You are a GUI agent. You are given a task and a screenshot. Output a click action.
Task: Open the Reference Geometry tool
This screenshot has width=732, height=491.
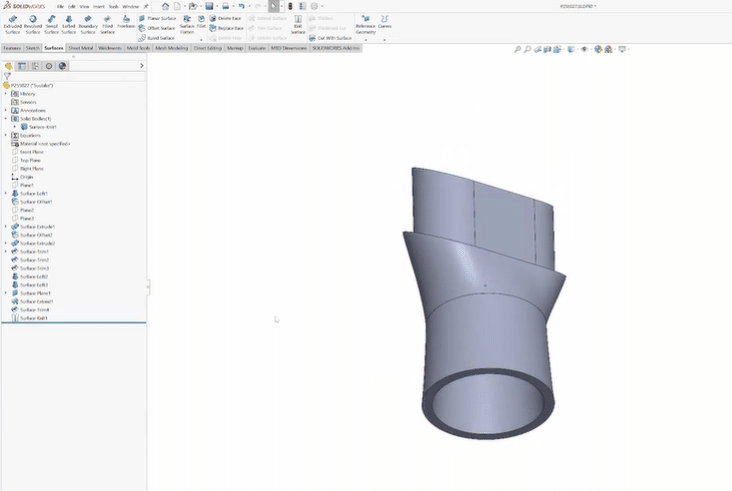(366, 24)
